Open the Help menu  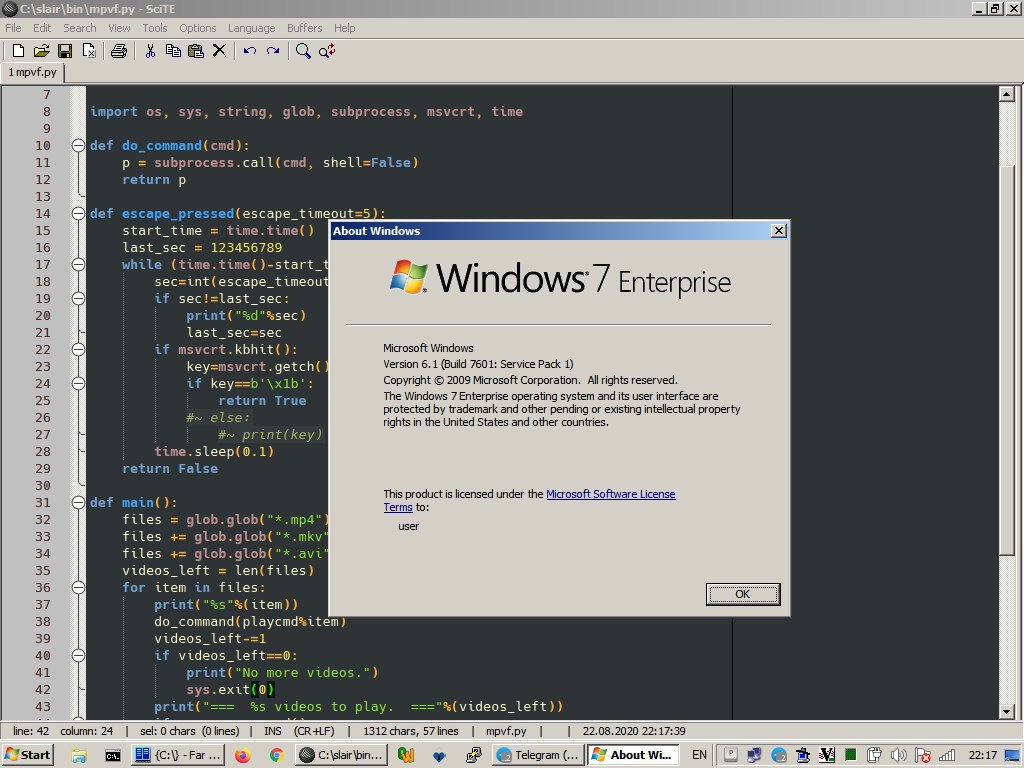(344, 28)
